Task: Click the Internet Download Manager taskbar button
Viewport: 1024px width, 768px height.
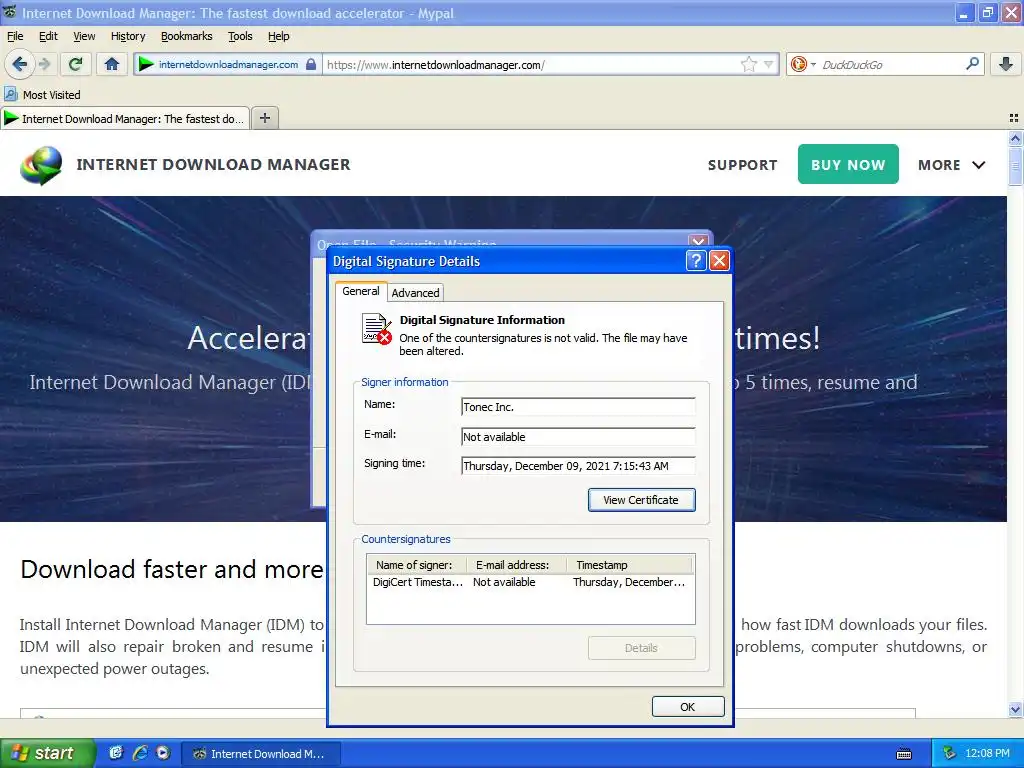Action: [x=259, y=754]
